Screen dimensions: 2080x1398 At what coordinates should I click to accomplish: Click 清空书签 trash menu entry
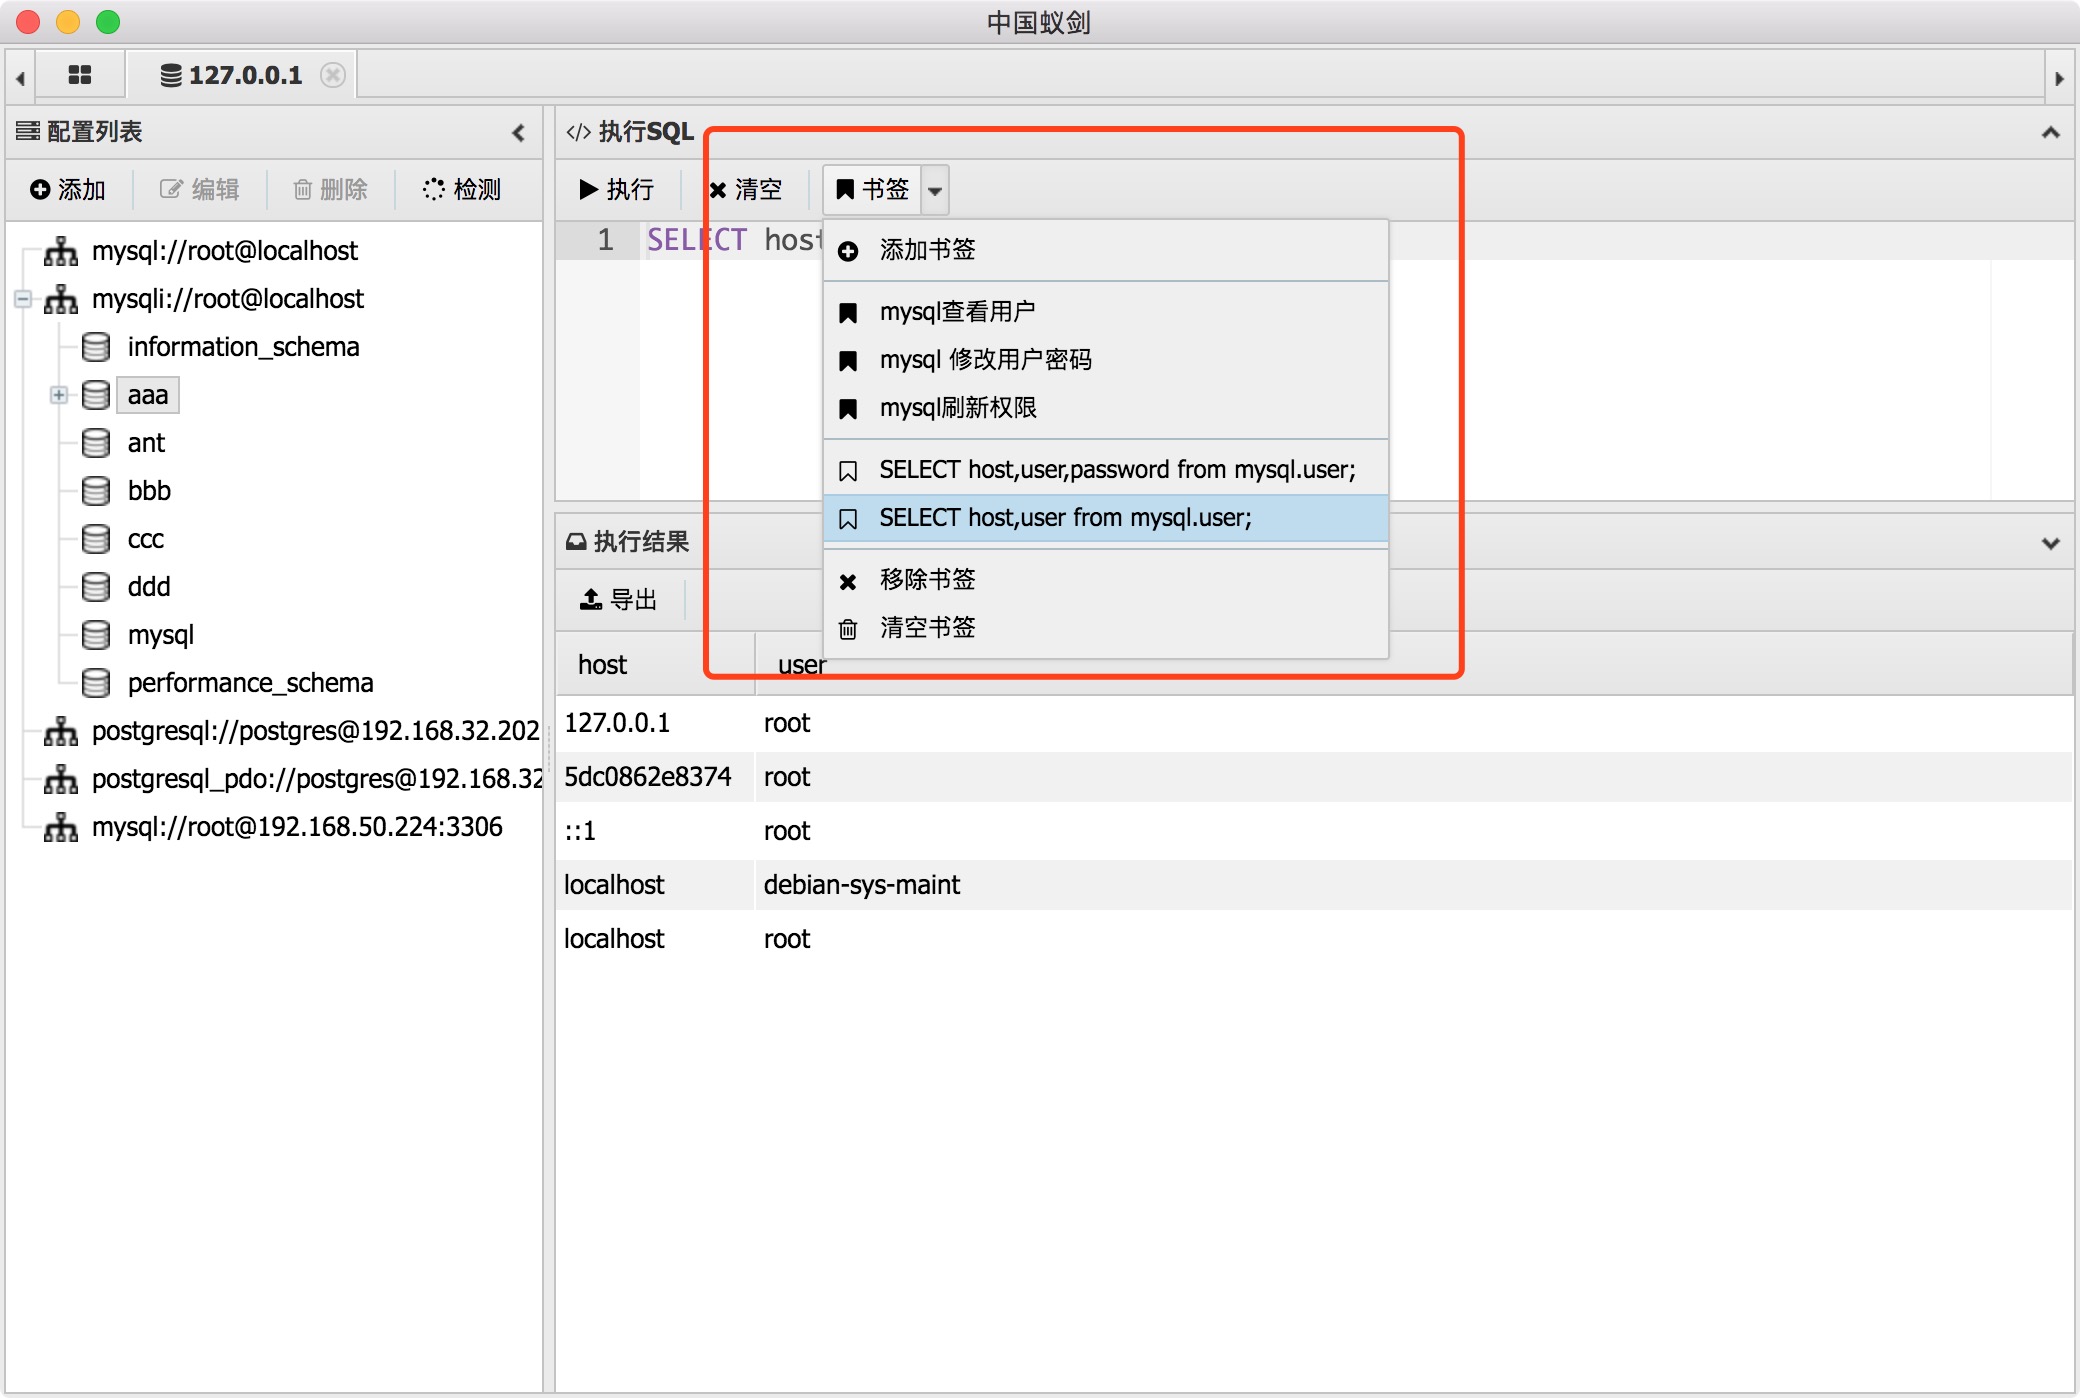click(x=926, y=627)
